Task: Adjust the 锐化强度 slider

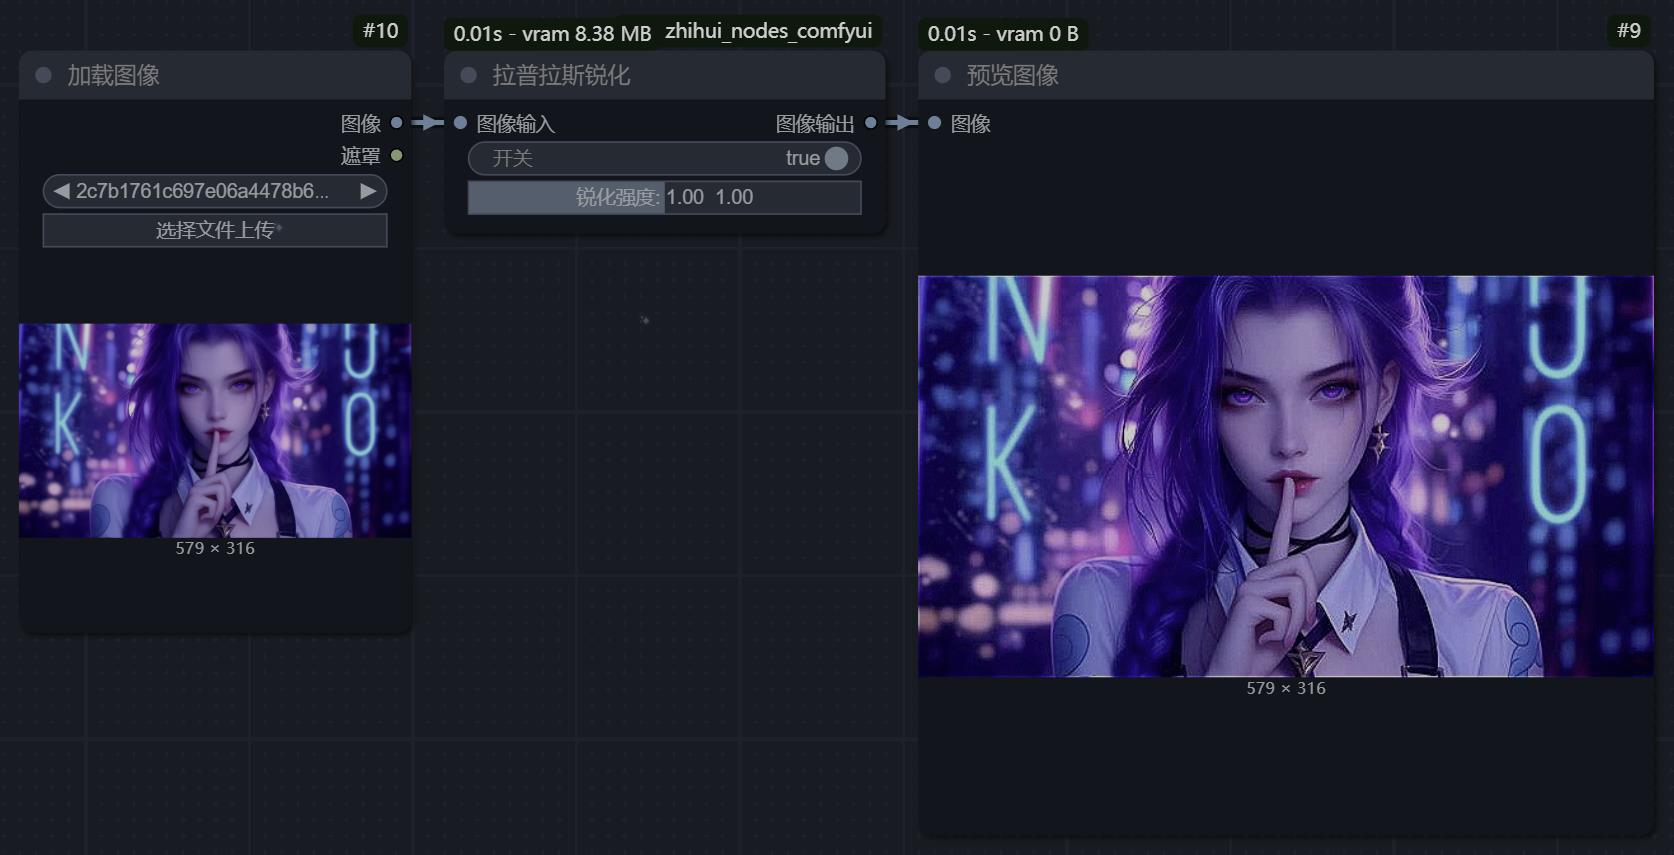Action: [x=664, y=197]
